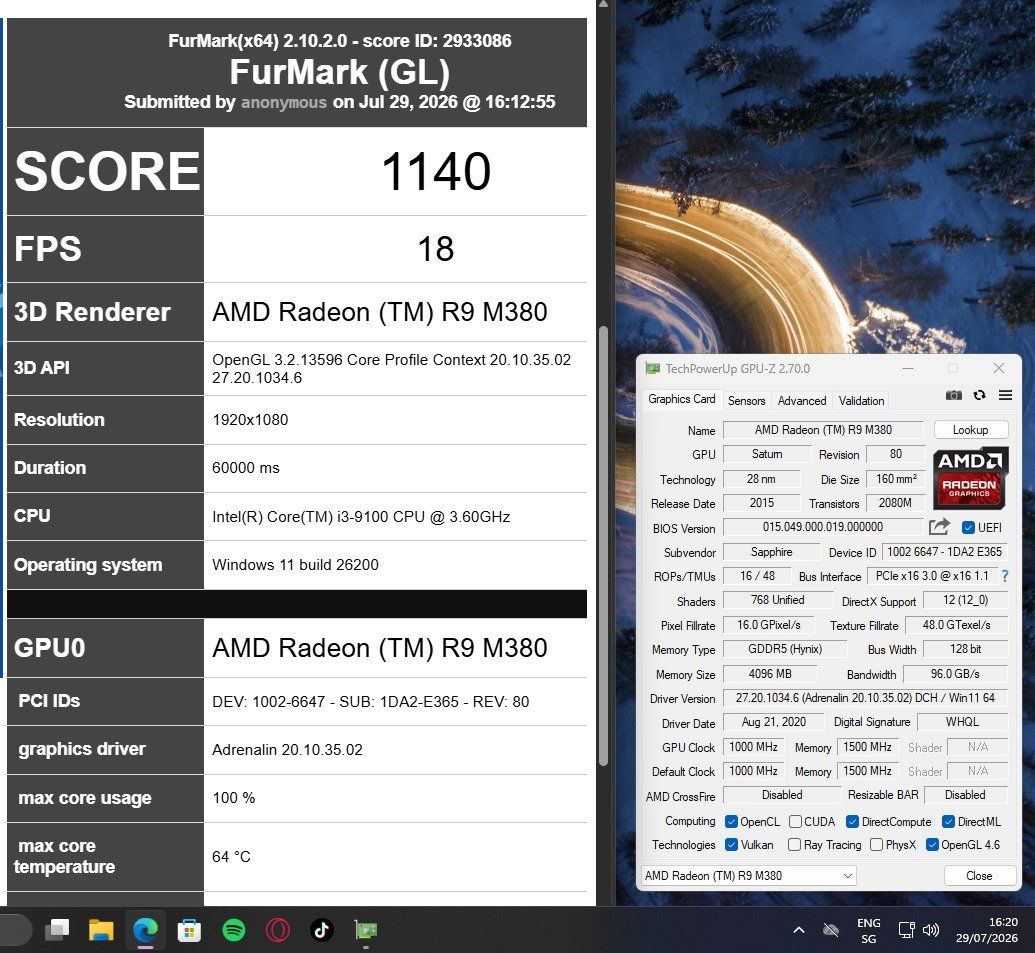Click the ENG SG language indicator
This screenshot has height=953, width=1035.
click(869, 931)
